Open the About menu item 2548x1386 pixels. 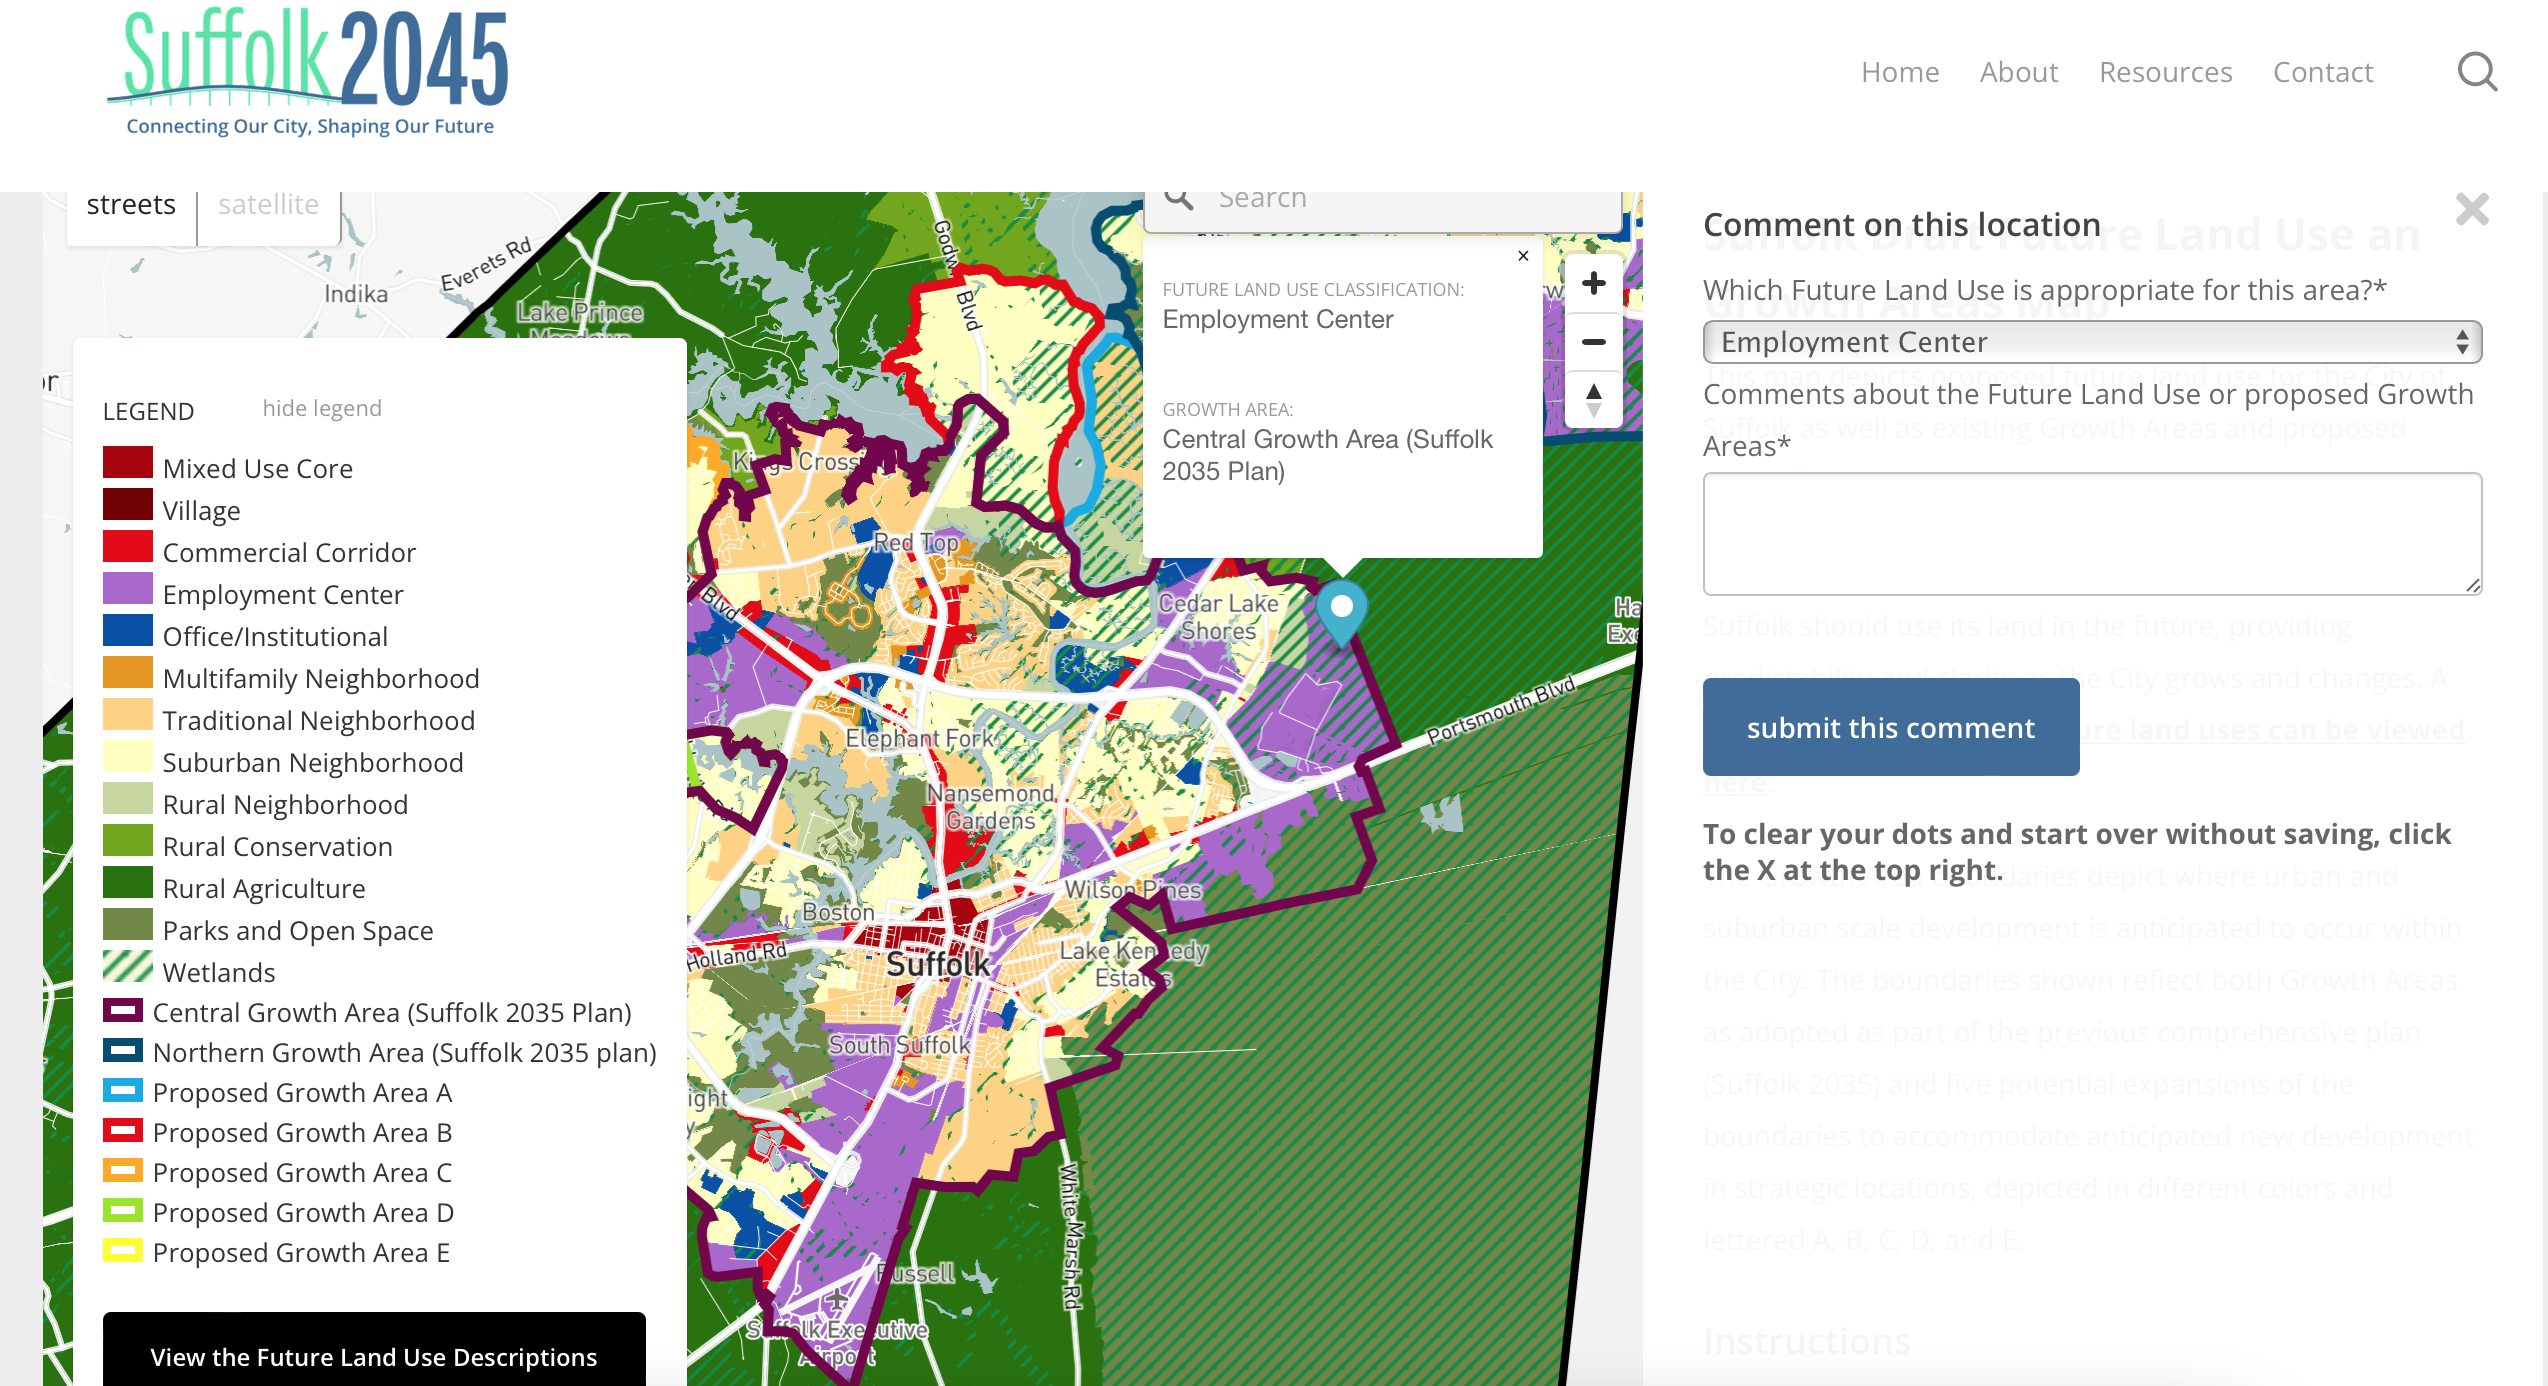click(x=2019, y=71)
